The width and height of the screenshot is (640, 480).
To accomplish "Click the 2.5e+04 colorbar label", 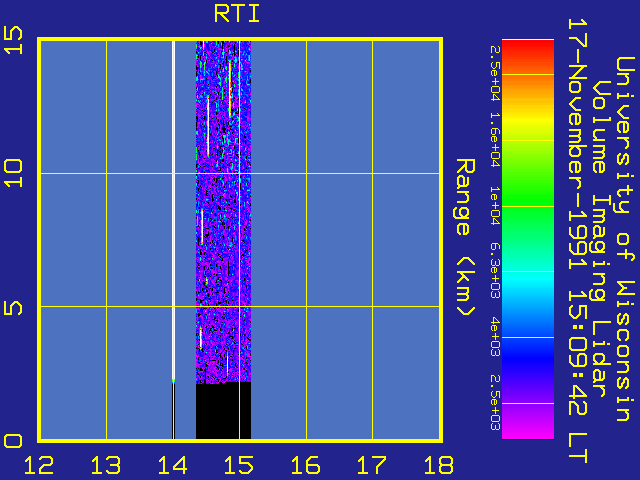I will (x=495, y=73).
